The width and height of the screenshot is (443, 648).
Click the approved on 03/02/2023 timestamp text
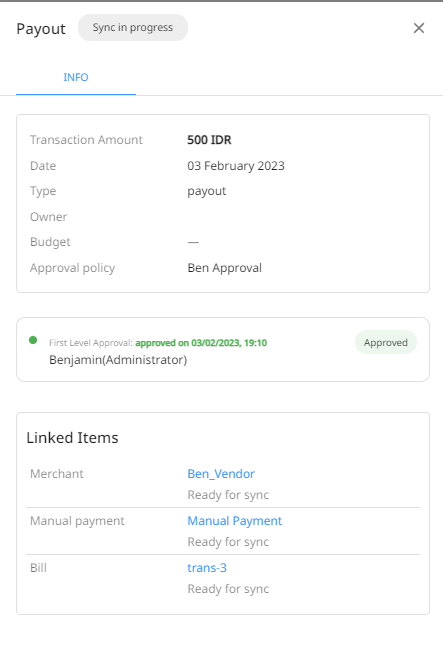201,343
